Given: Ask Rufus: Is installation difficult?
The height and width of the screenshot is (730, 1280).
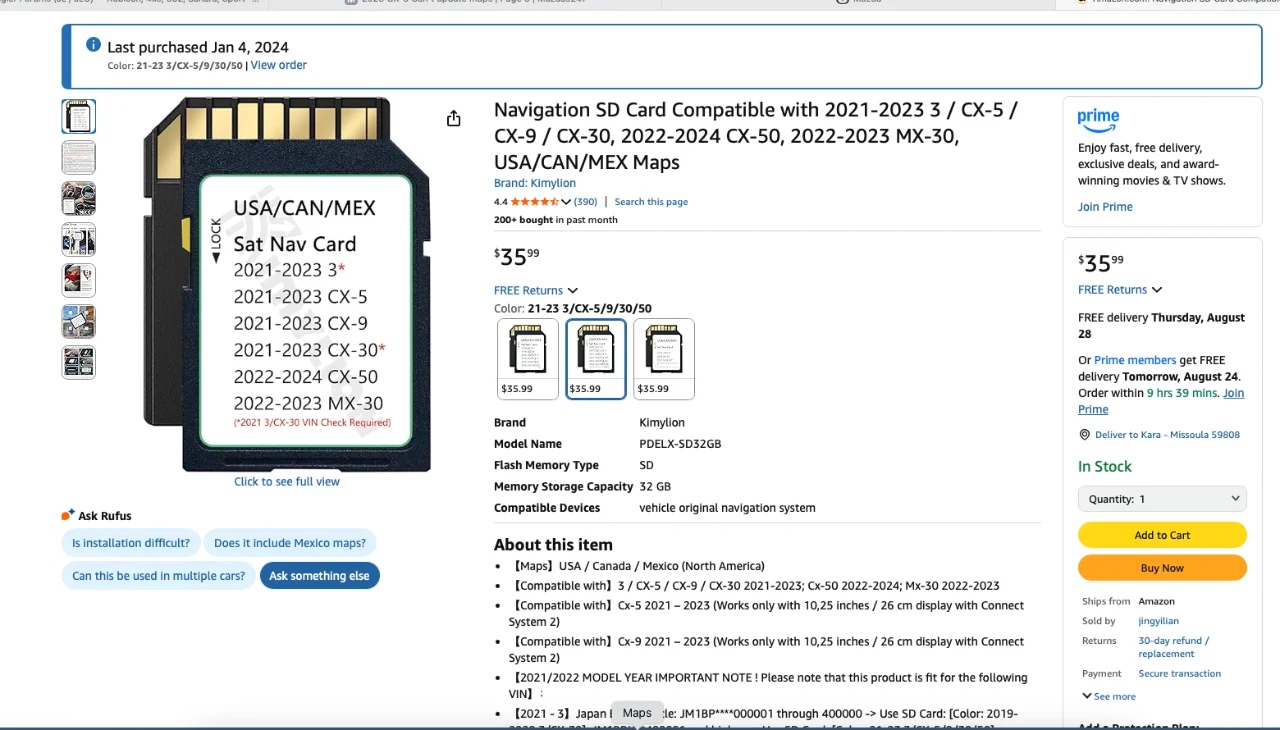Looking at the screenshot, I should (x=131, y=543).
